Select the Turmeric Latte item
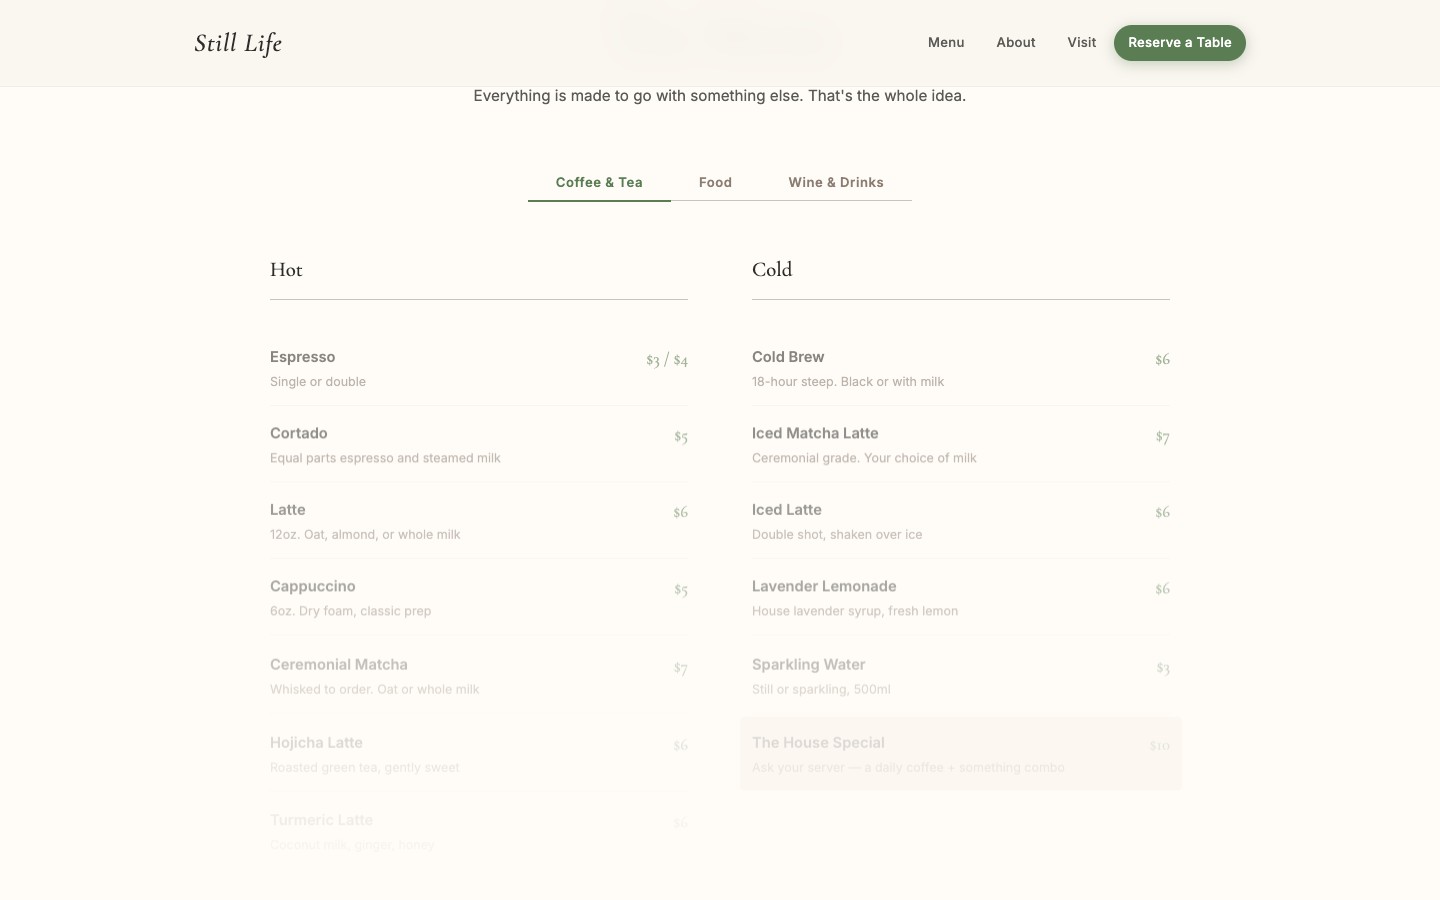 click(479, 831)
